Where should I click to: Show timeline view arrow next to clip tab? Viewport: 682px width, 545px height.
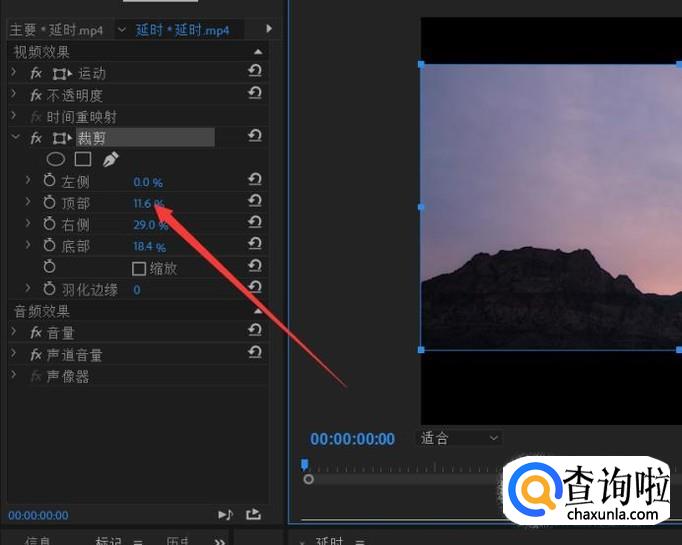(269, 28)
